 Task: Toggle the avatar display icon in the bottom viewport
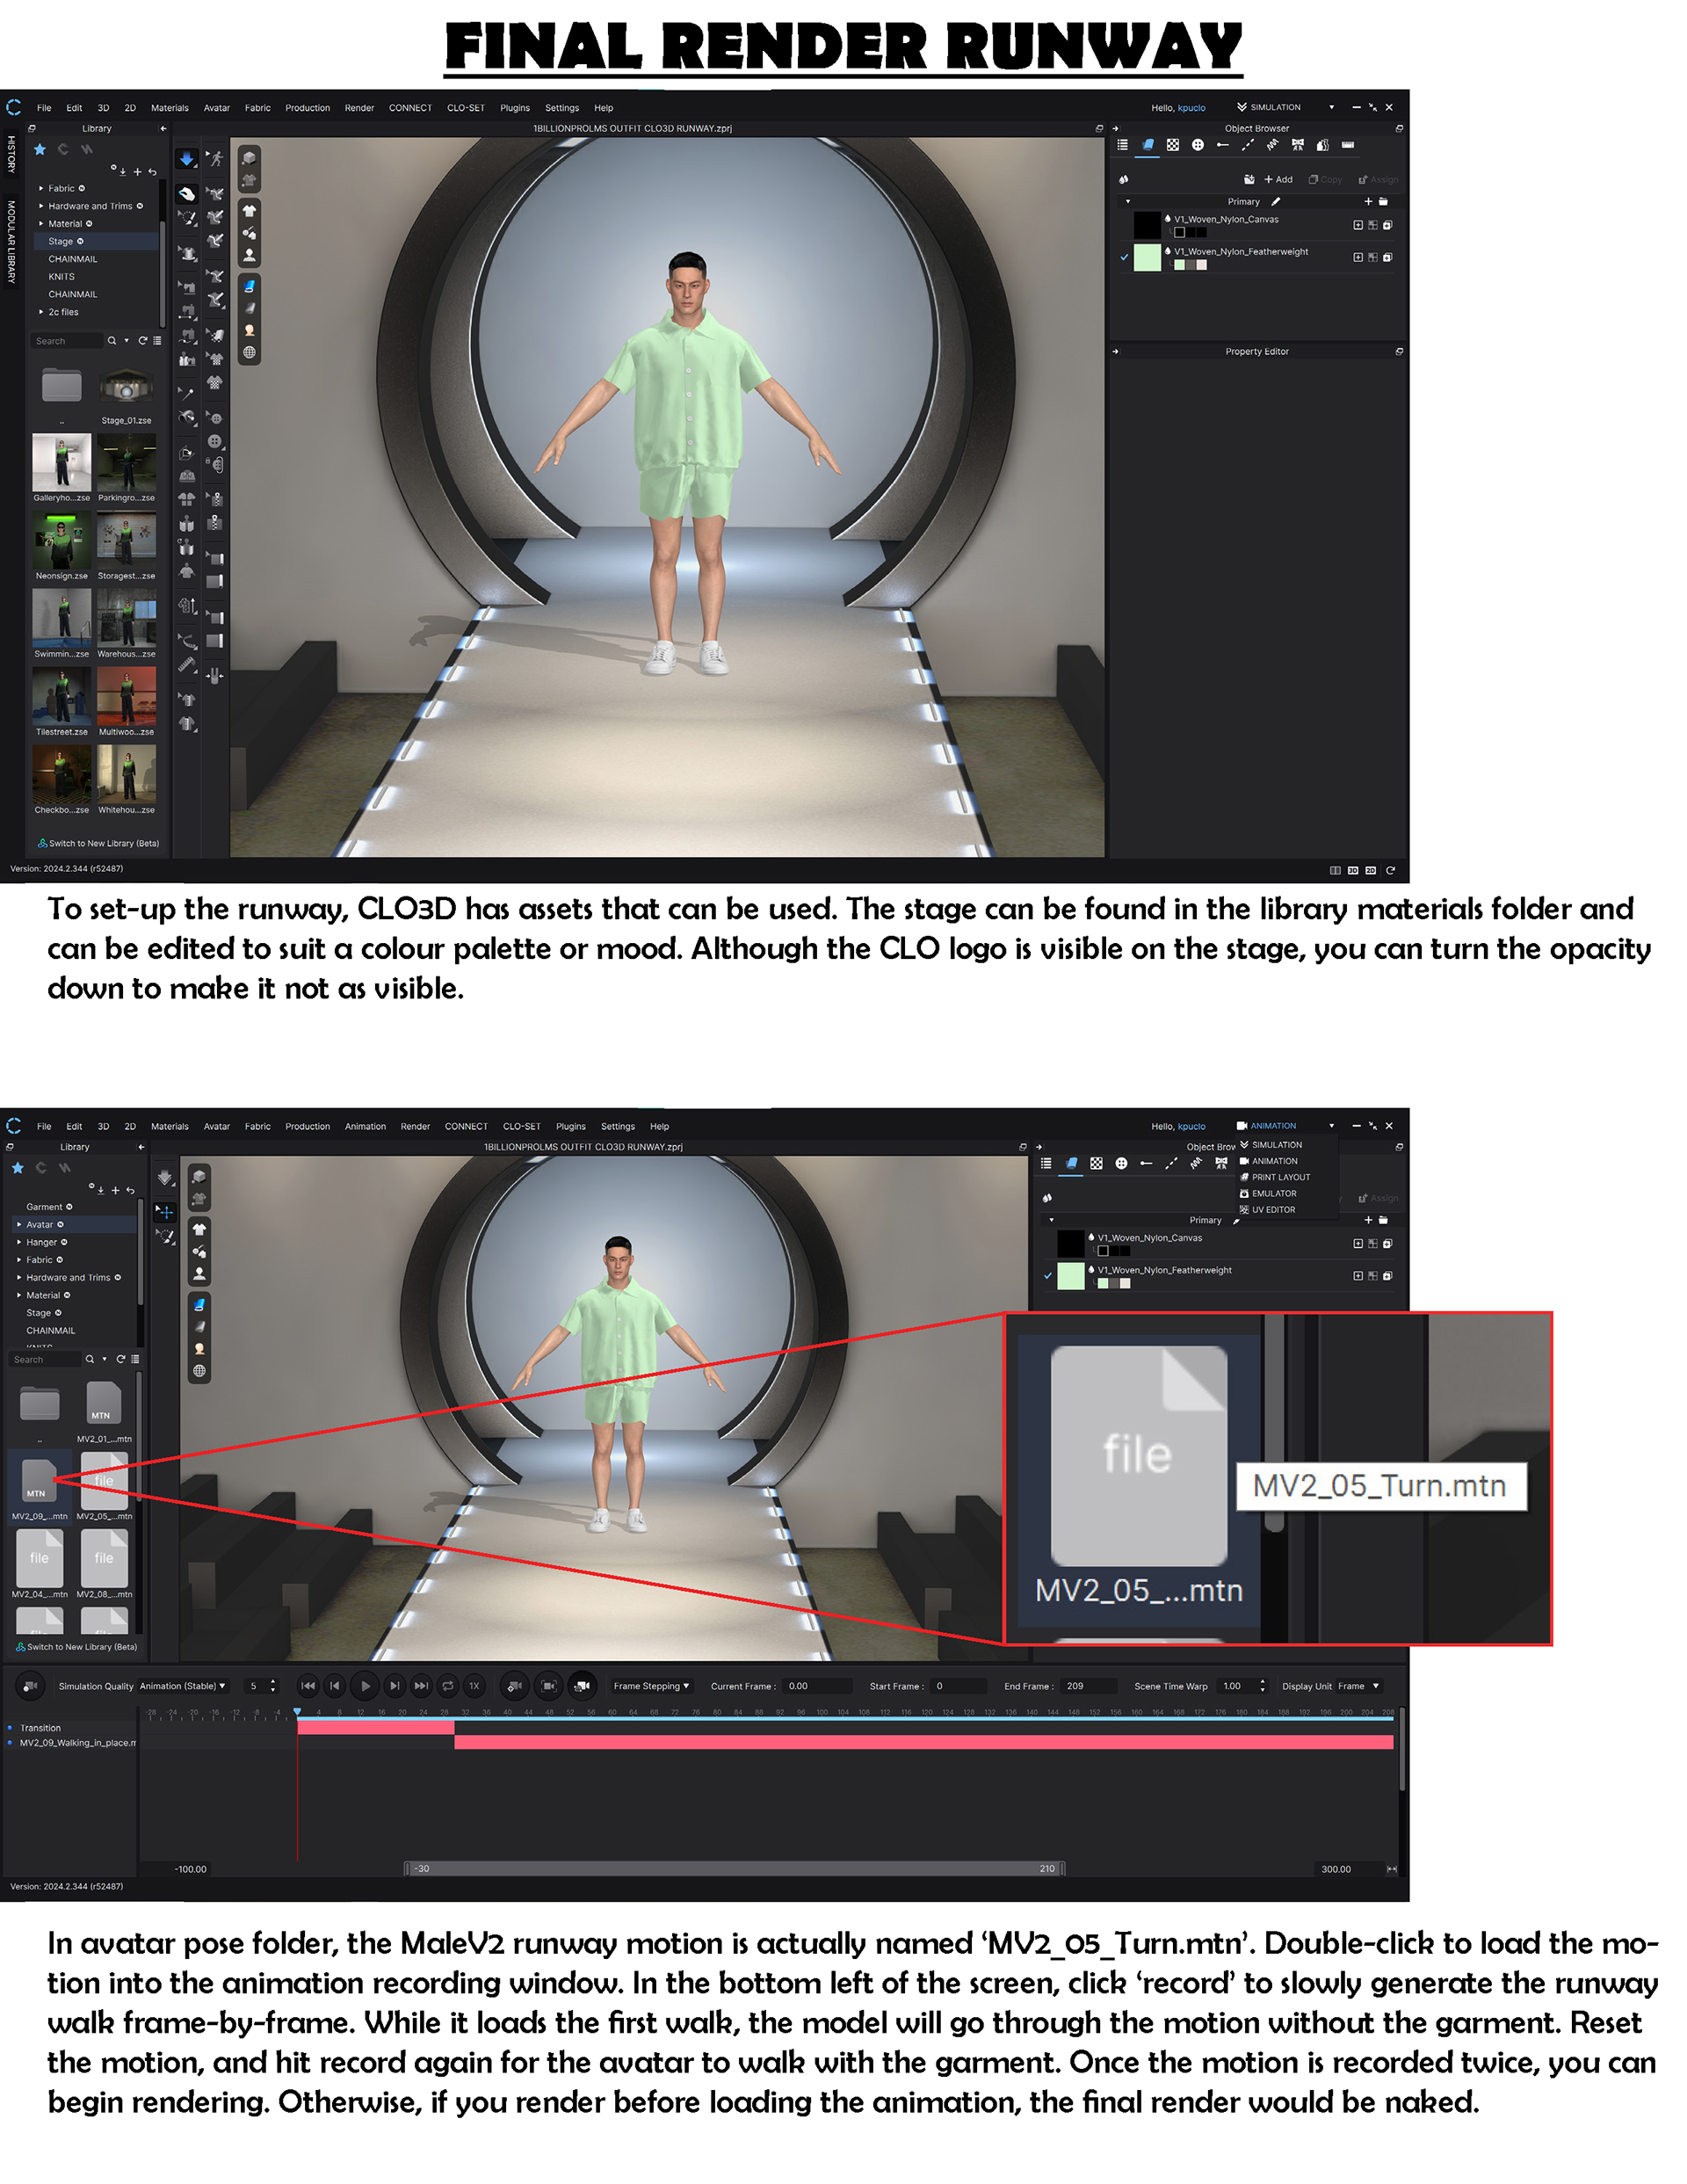coord(199,1274)
